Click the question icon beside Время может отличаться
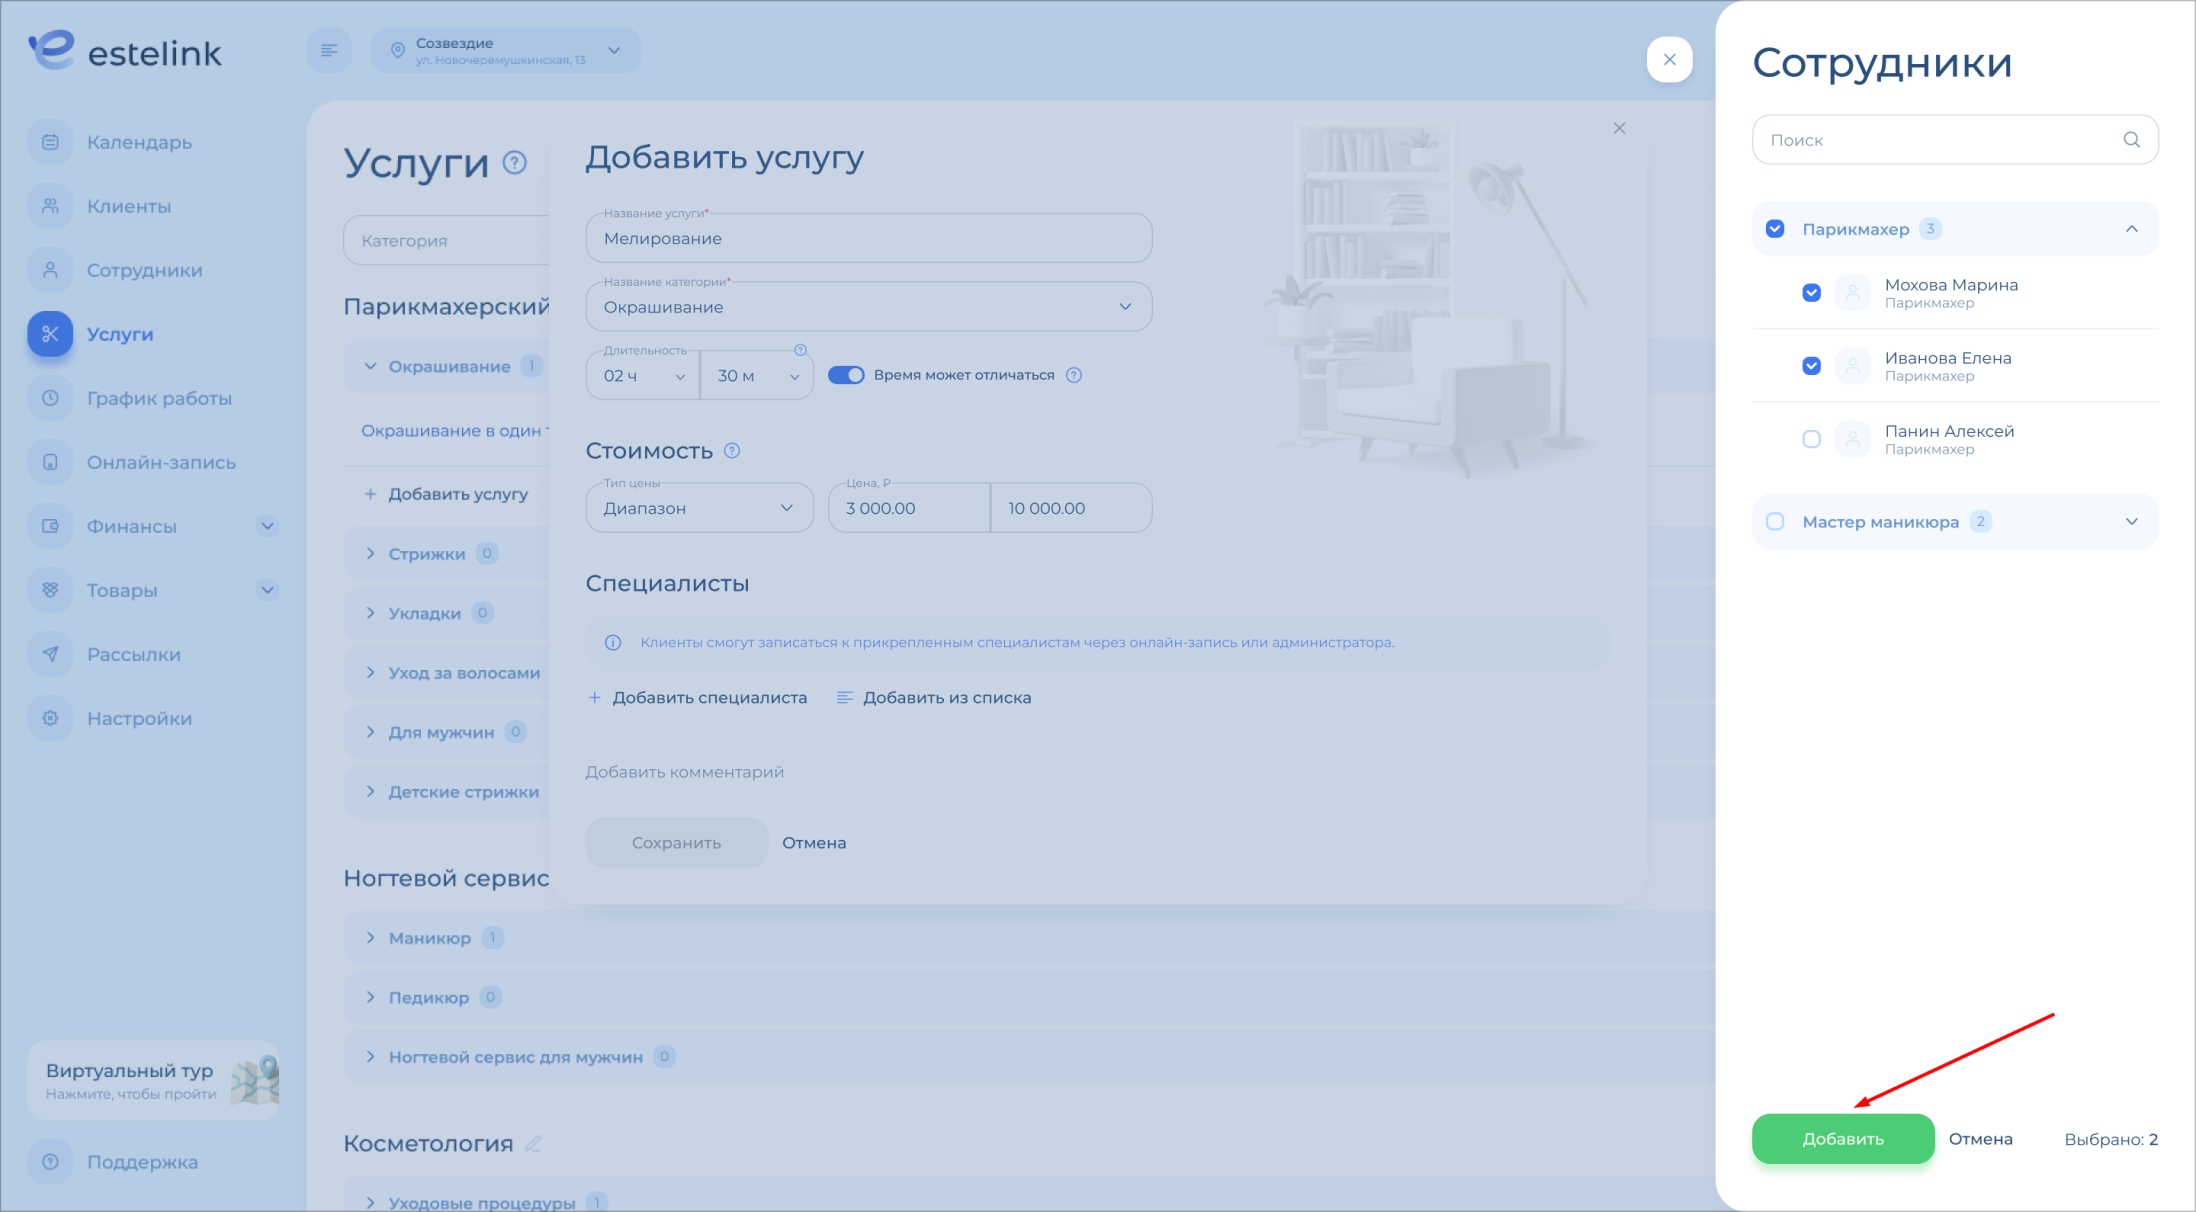This screenshot has width=2196, height=1212. point(1074,375)
